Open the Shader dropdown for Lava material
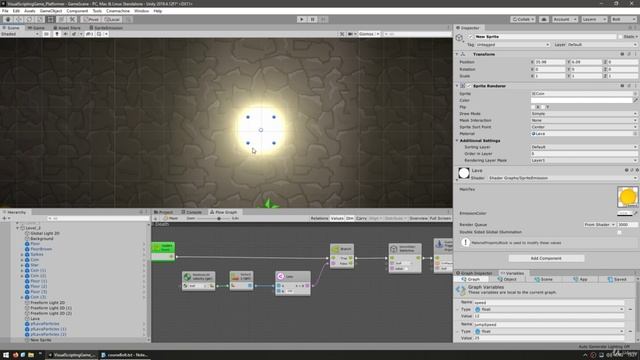640x360 pixels. 562,178
